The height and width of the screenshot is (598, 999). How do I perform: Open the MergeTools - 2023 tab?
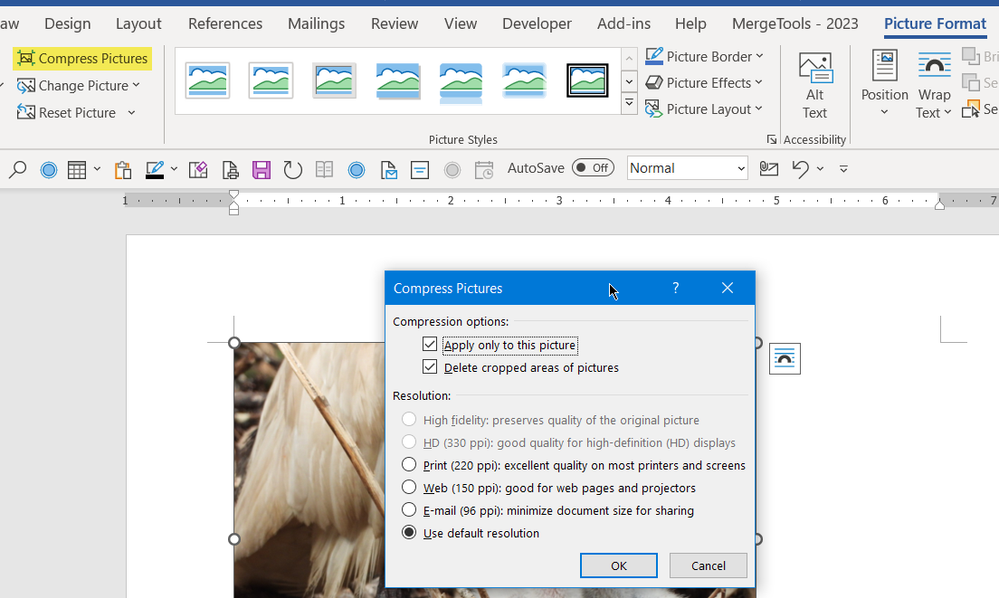click(x=795, y=24)
